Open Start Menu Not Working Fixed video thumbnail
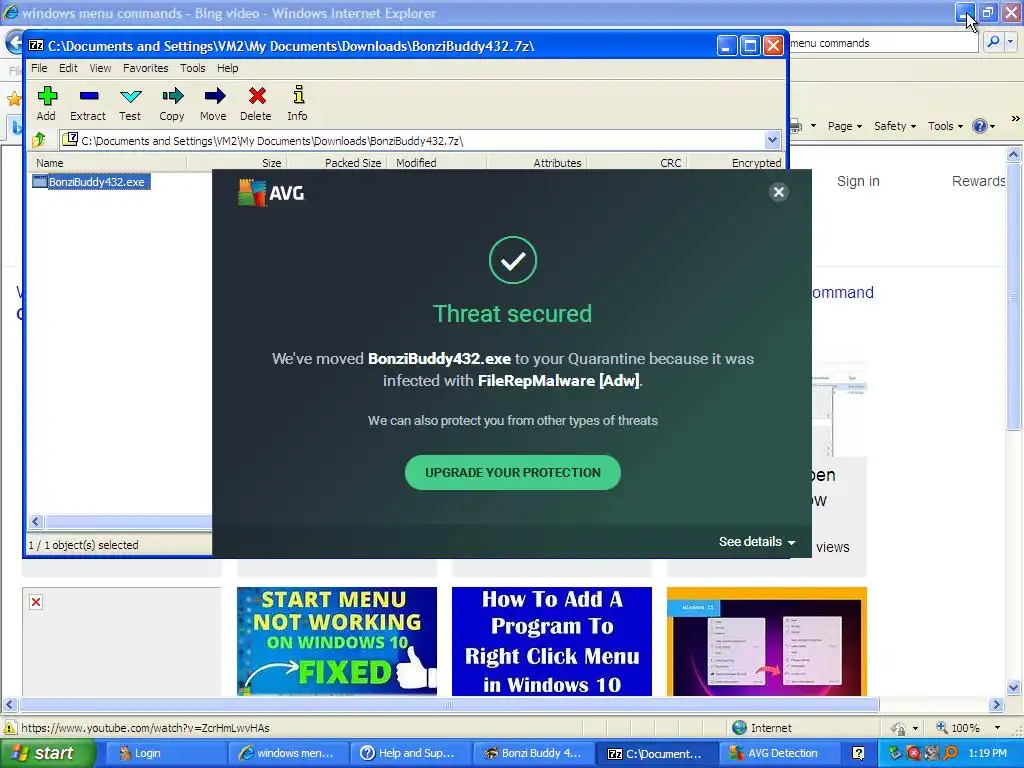Viewport: 1024px width, 768px height. [337, 641]
